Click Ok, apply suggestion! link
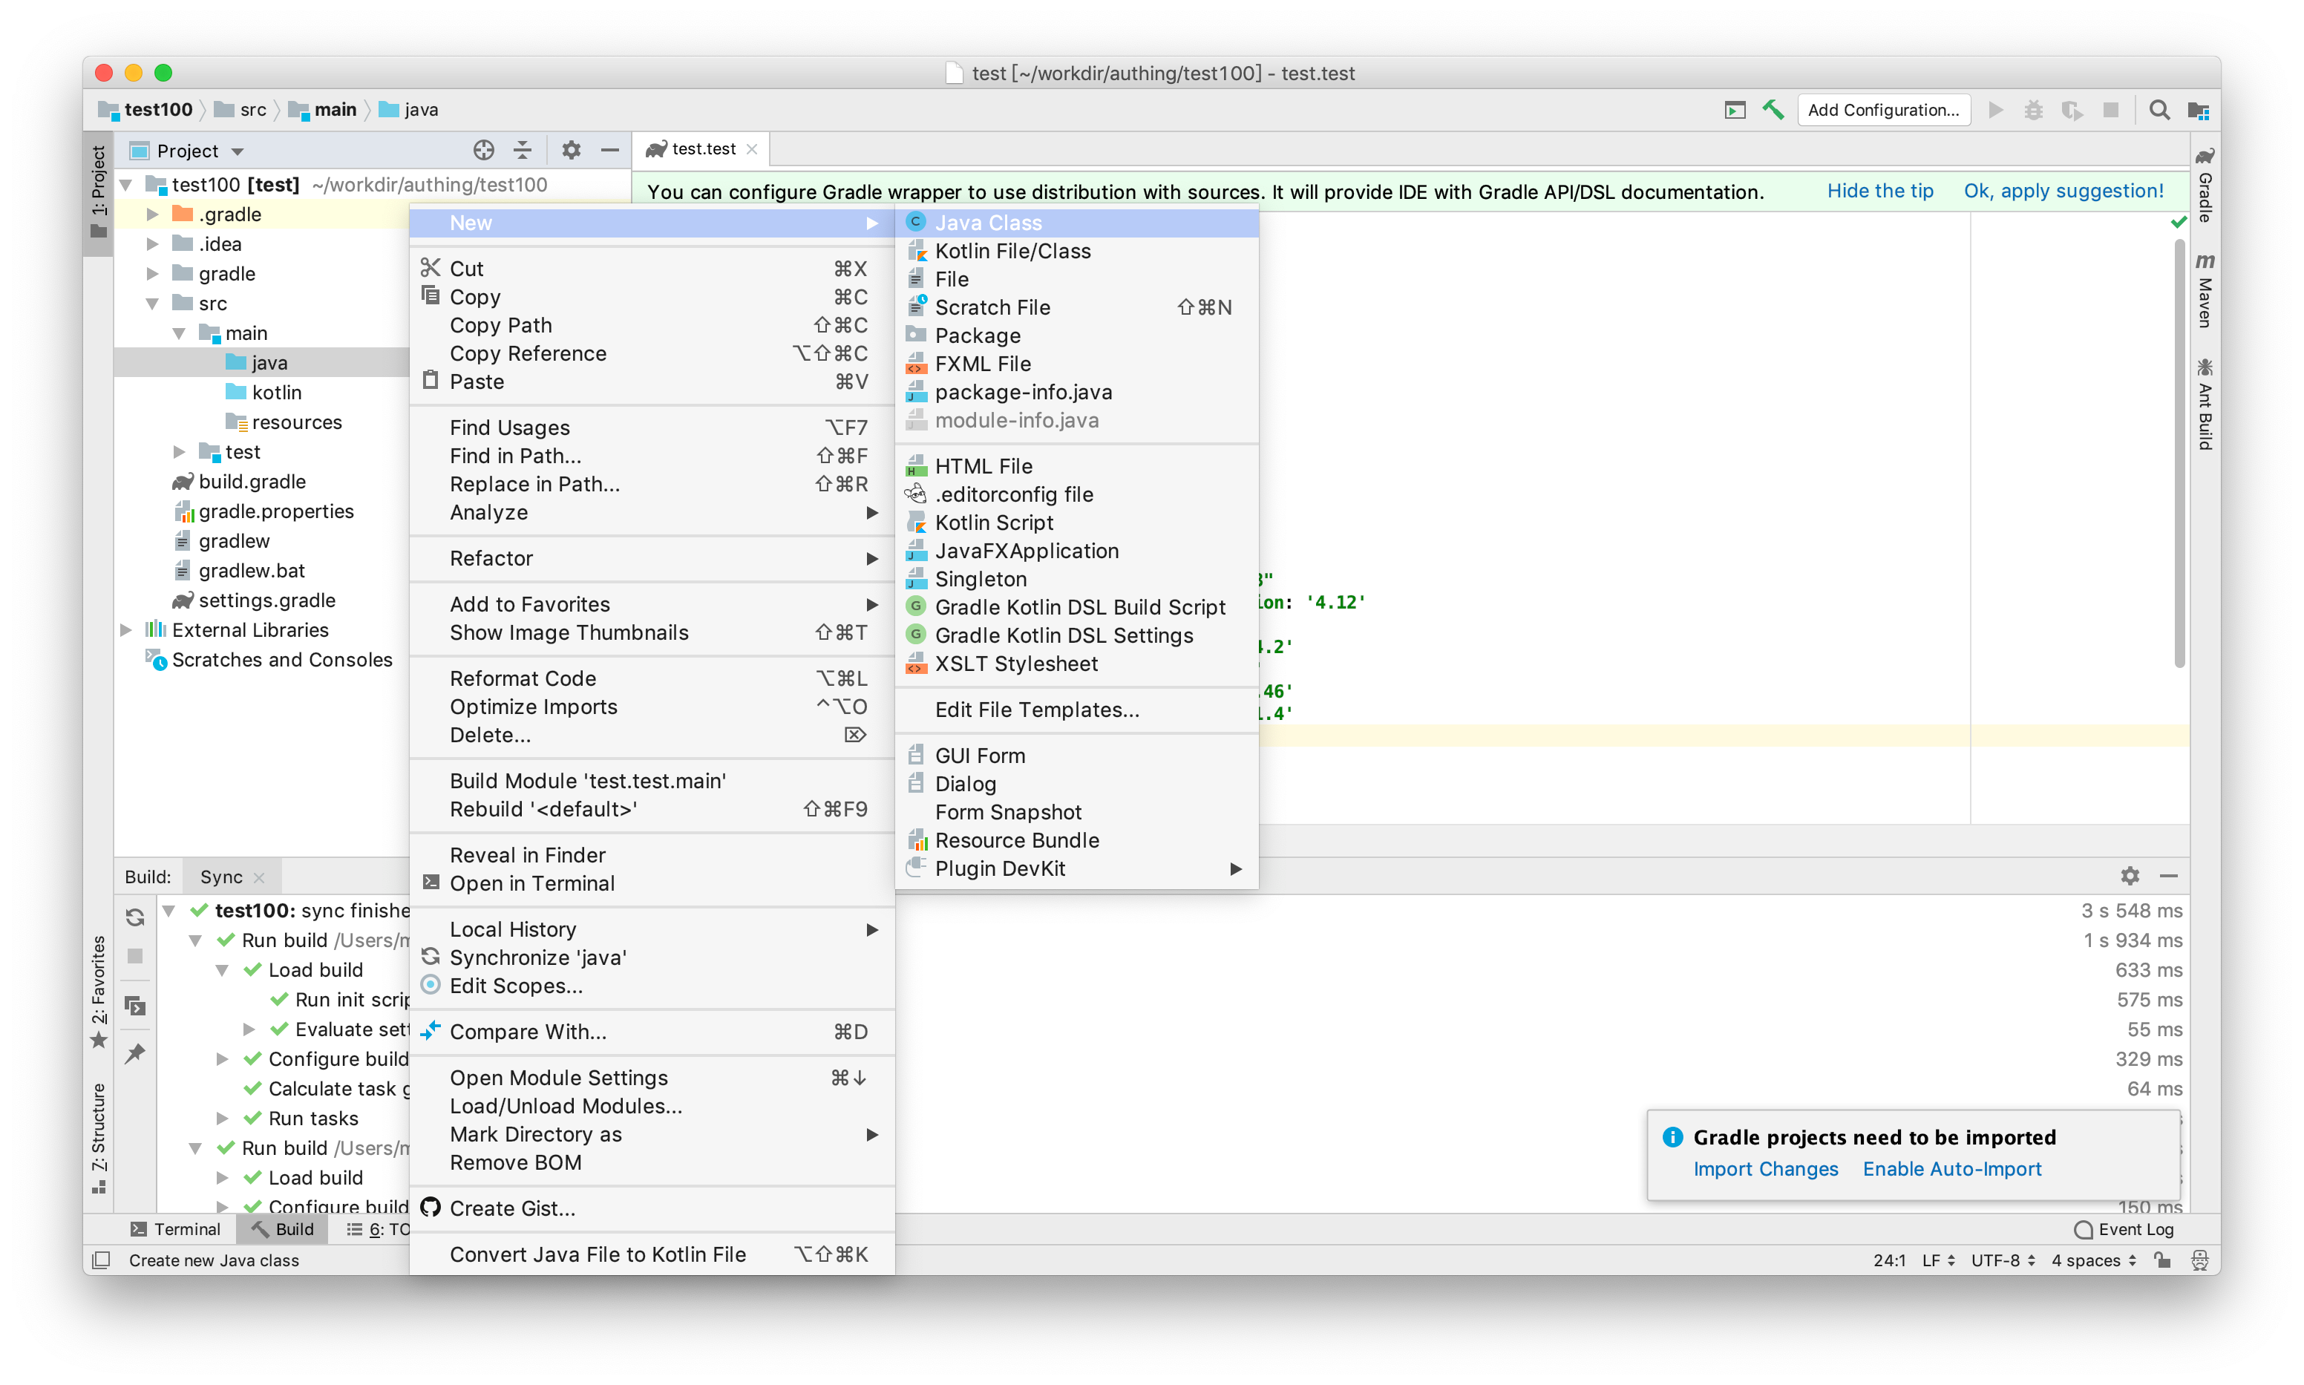 point(2063,191)
